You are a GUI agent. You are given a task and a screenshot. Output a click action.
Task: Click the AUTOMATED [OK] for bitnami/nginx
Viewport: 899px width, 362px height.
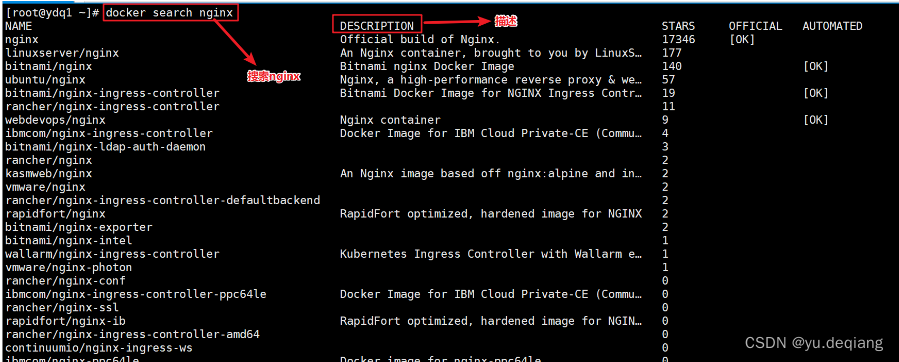(x=816, y=67)
